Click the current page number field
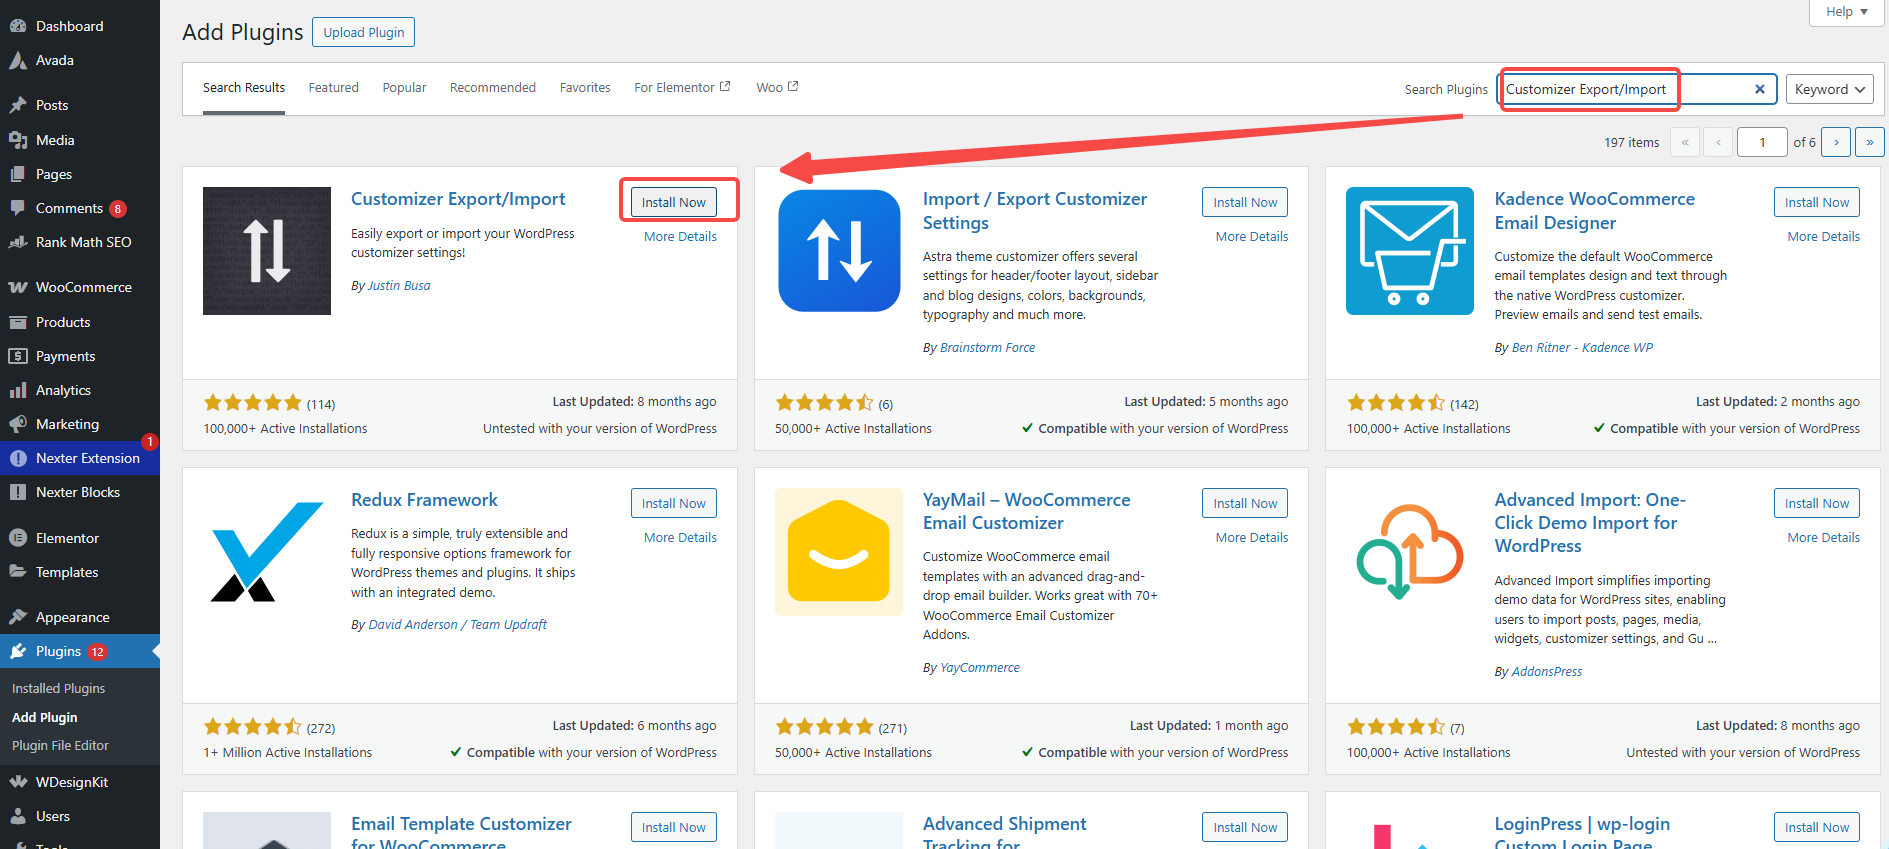 [1761, 142]
